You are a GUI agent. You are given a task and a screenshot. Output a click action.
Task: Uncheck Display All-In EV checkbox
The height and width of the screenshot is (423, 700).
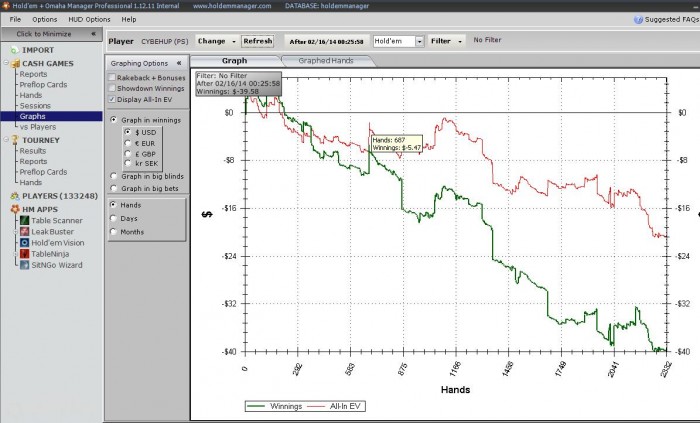coord(112,99)
